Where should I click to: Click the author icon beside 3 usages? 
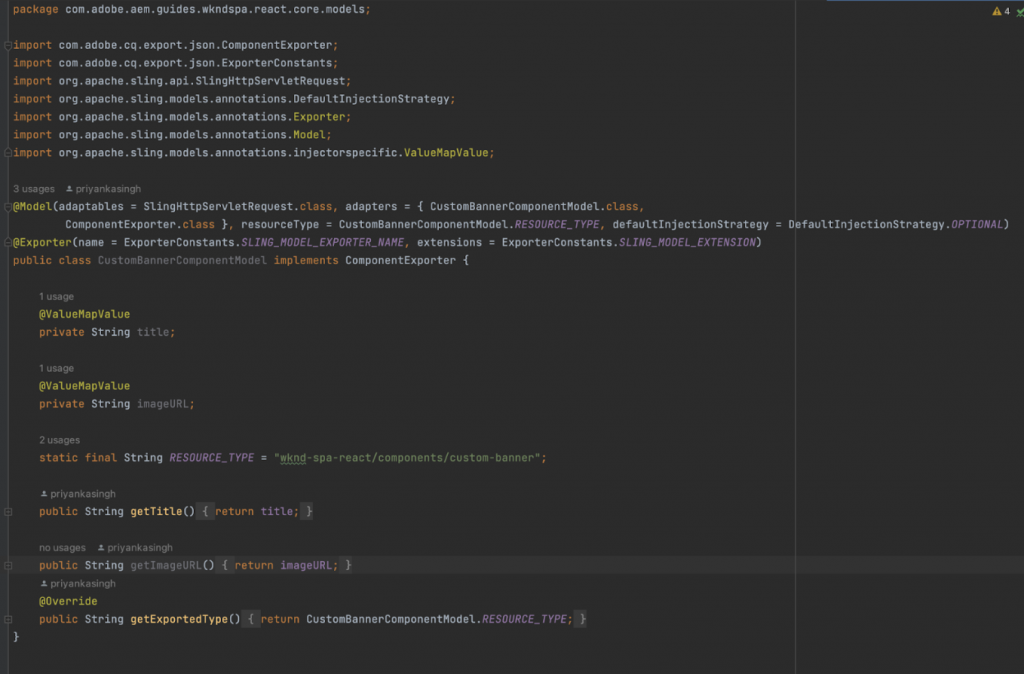click(69, 189)
